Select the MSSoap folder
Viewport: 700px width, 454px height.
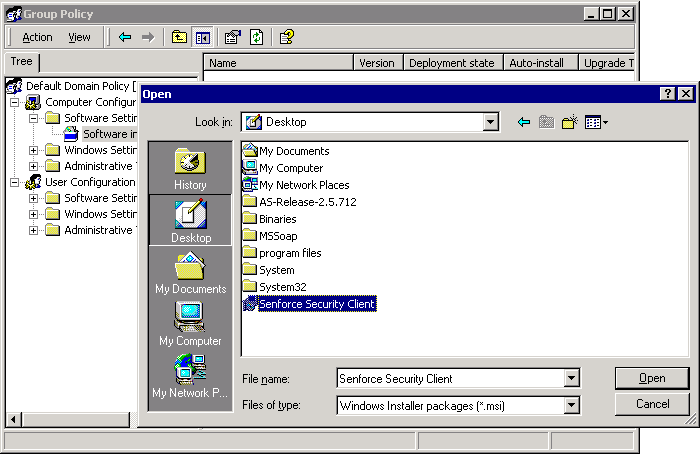[x=270, y=236]
